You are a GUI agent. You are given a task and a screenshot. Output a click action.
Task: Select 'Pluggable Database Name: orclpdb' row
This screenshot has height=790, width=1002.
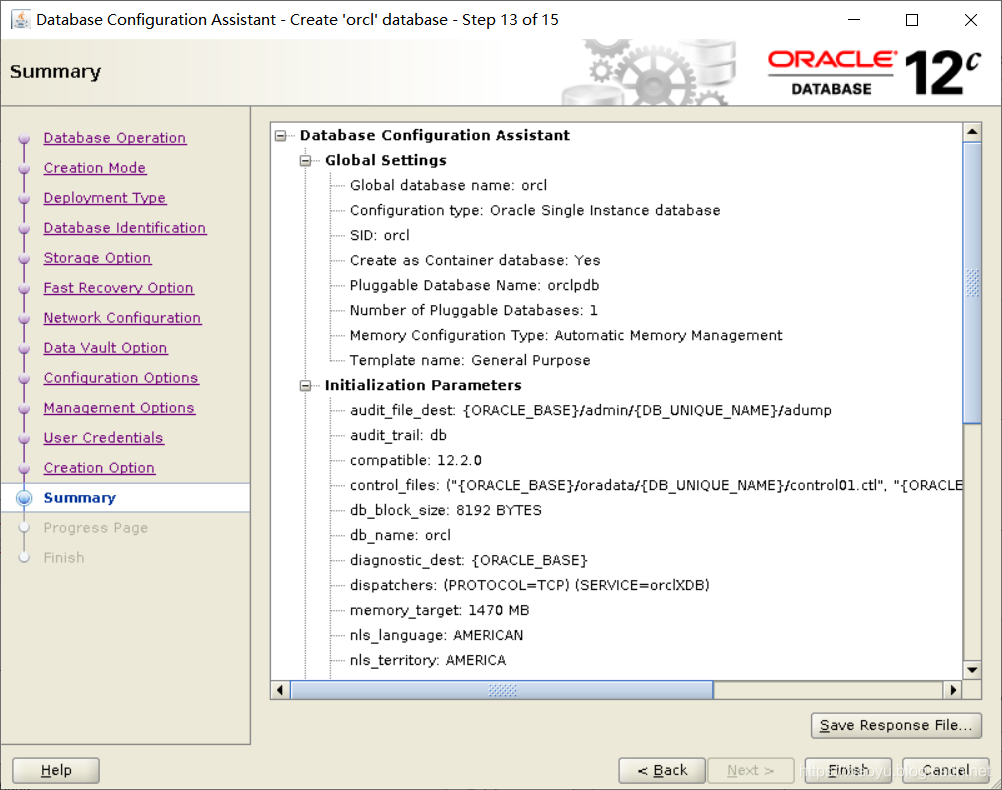pyautogui.click(x=474, y=285)
